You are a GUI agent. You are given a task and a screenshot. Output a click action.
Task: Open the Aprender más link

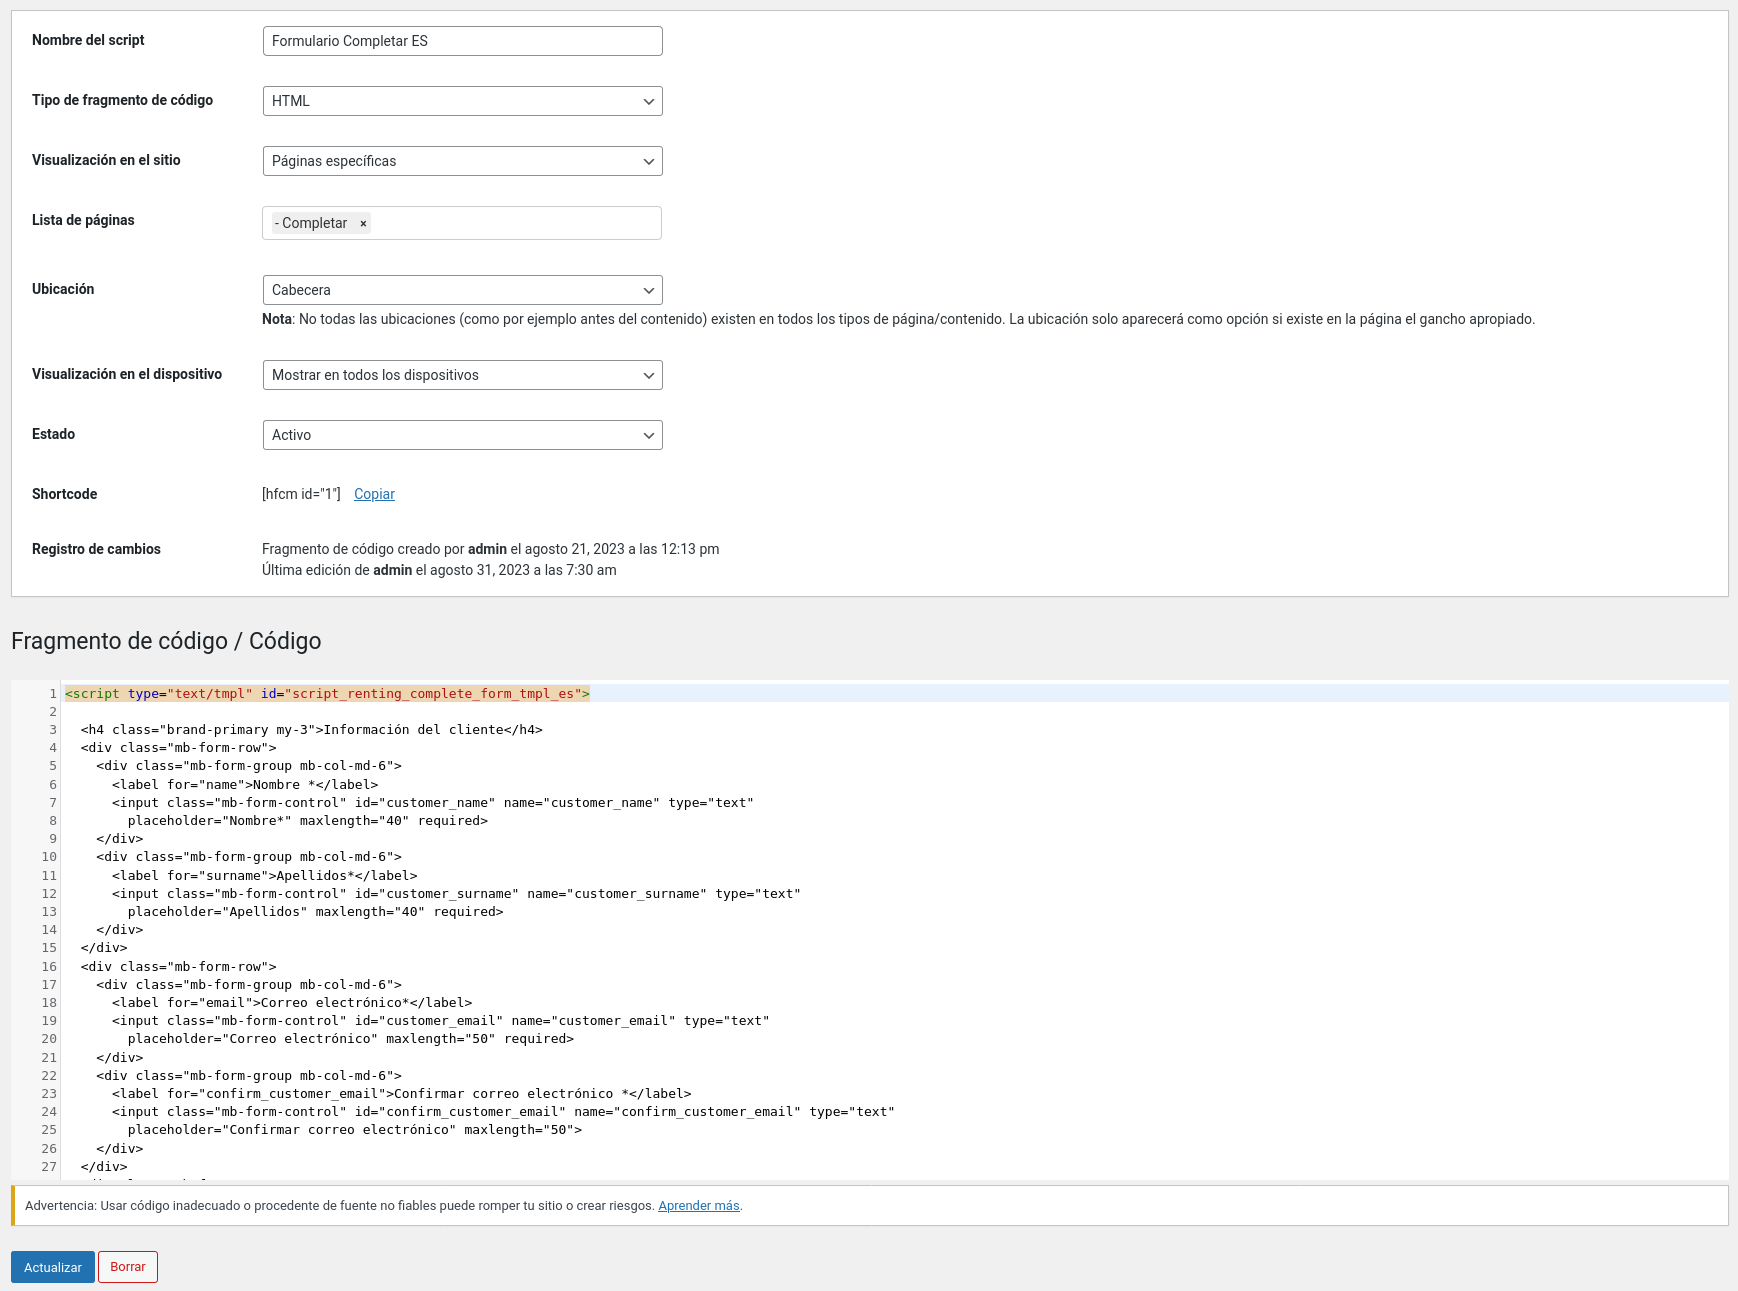click(x=698, y=1206)
